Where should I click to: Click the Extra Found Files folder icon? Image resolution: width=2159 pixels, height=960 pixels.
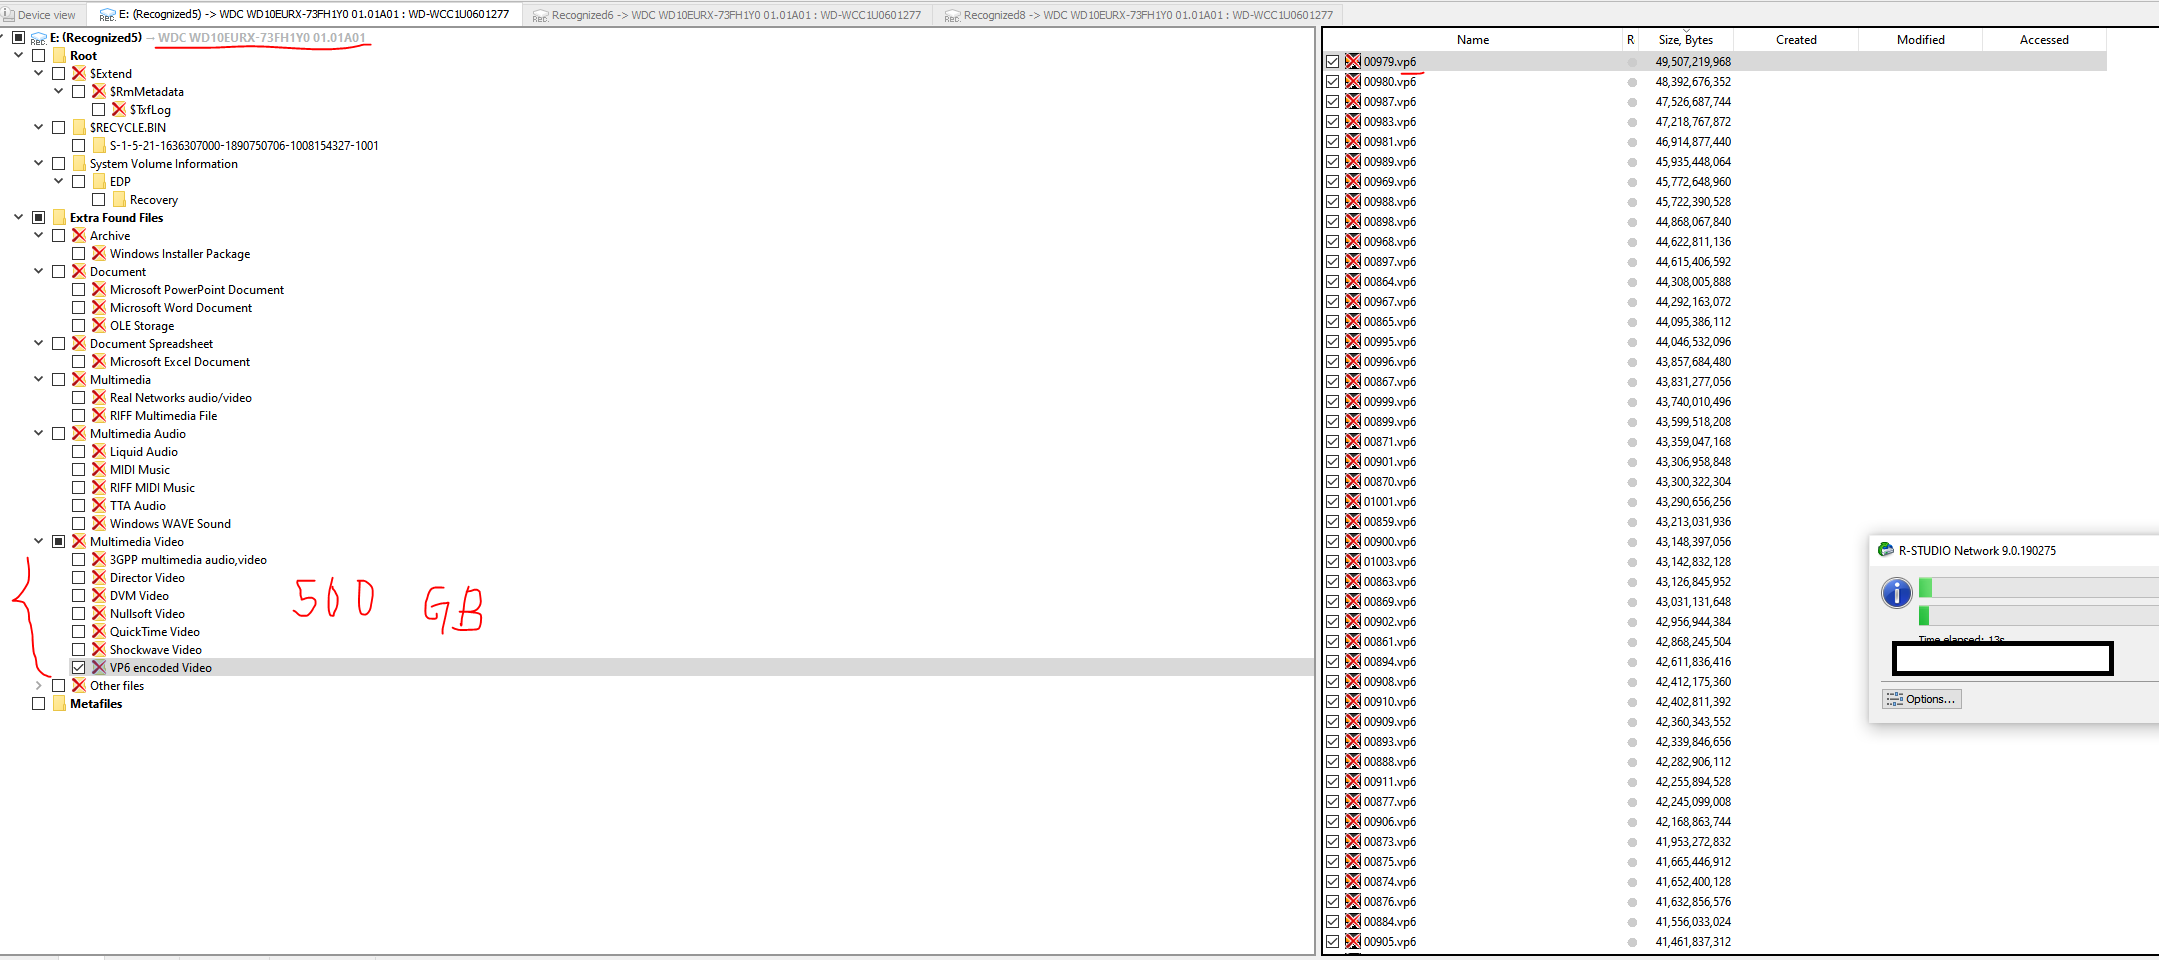tap(59, 218)
